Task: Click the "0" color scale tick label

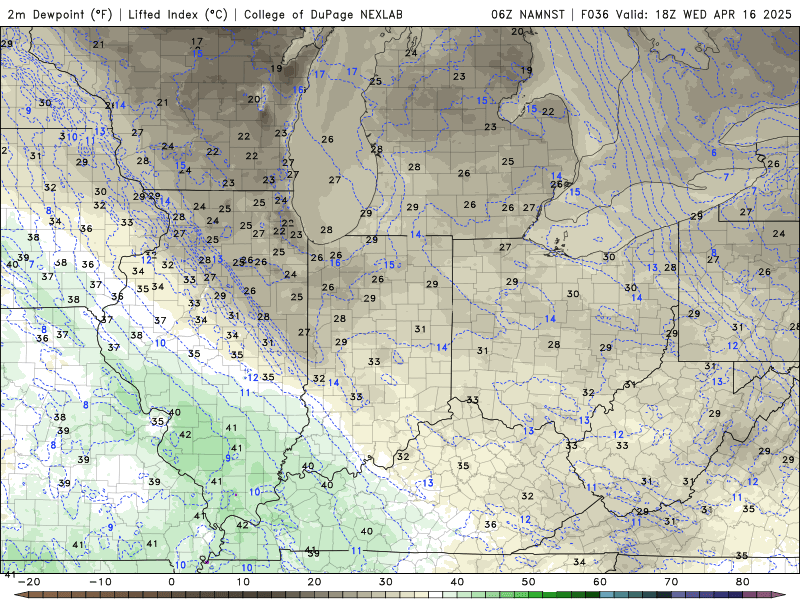Action: tap(171, 582)
